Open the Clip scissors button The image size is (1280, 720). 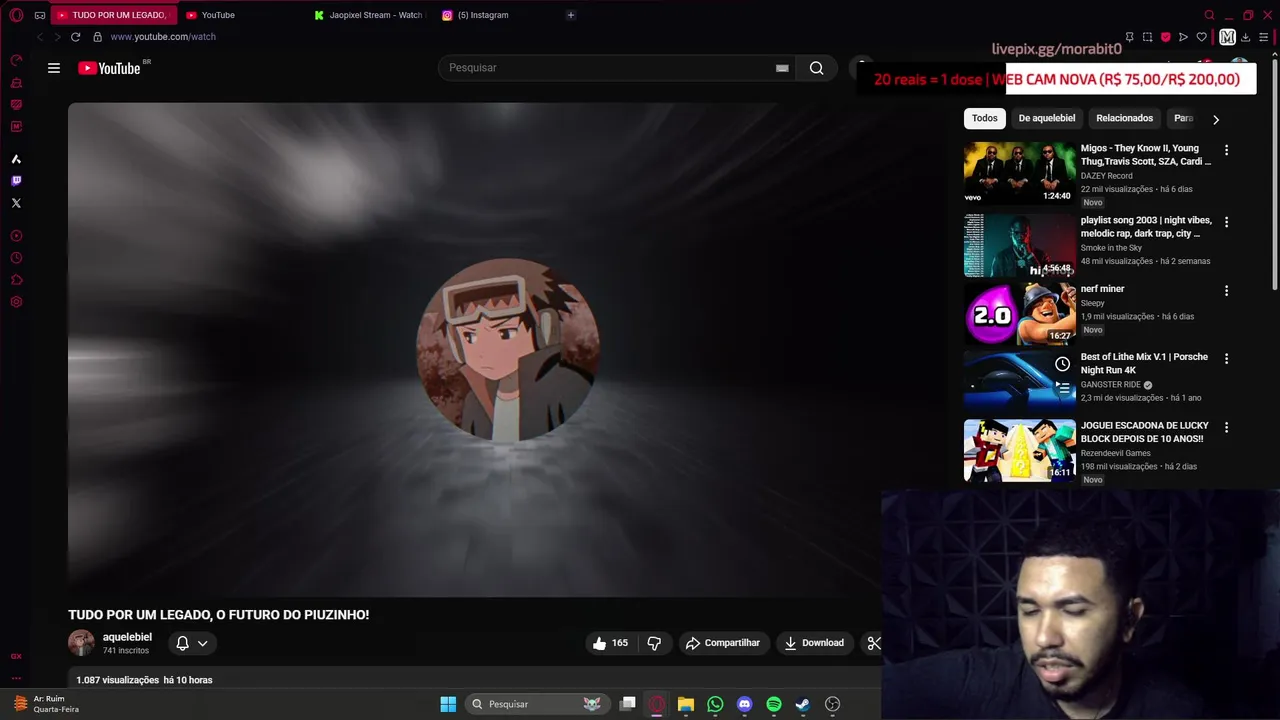tap(873, 643)
